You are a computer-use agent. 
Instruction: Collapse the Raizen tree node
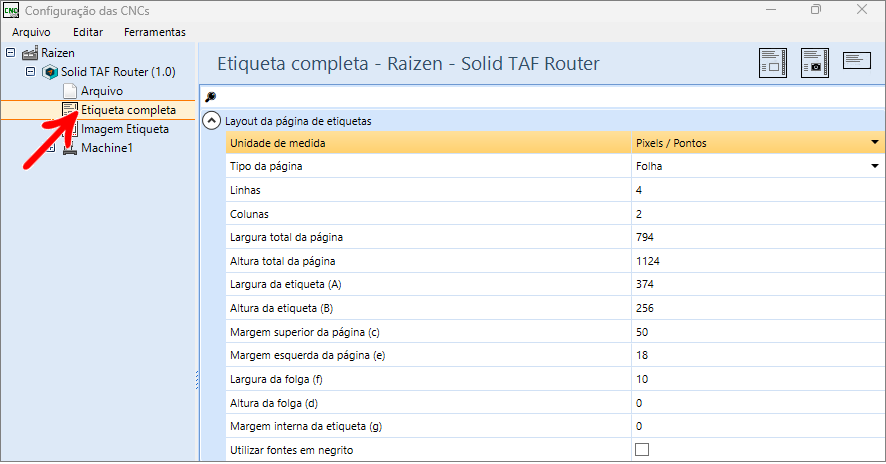[x=10, y=53]
